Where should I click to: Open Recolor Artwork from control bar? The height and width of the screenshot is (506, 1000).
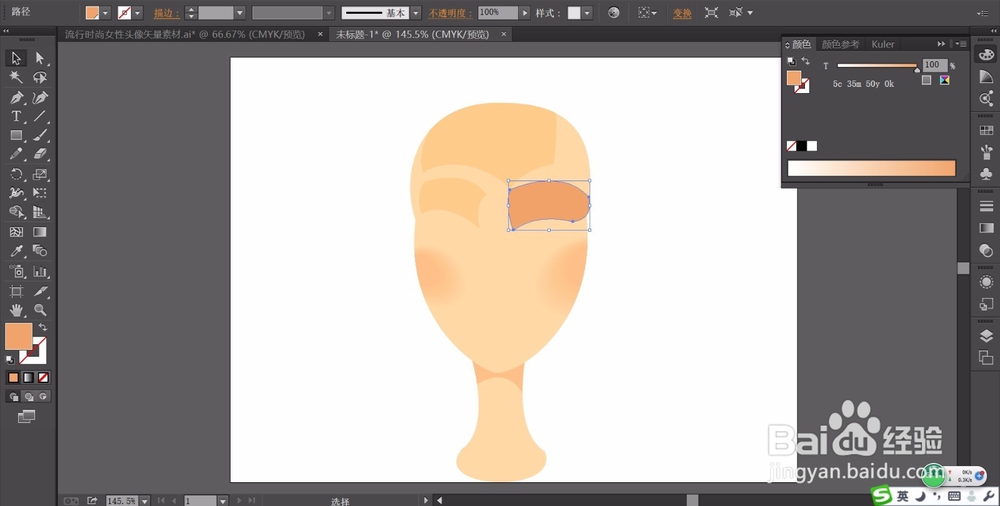(x=614, y=13)
